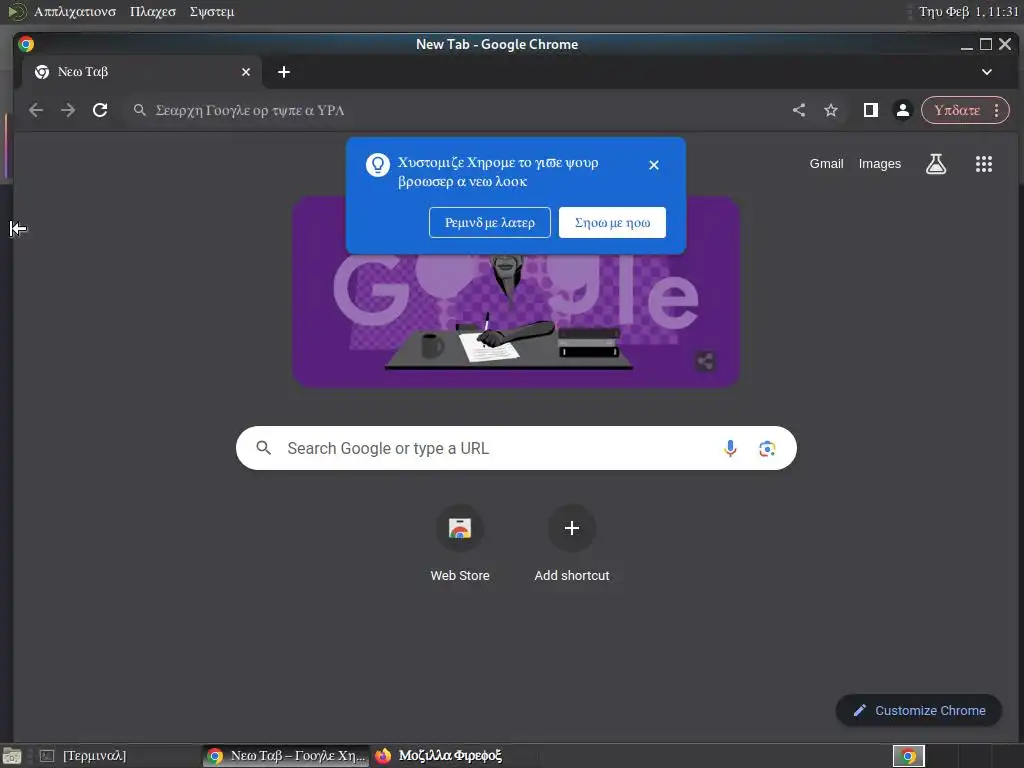Screen dimensions: 1024x768
Task: Share the Google doodle
Action: [705, 361]
